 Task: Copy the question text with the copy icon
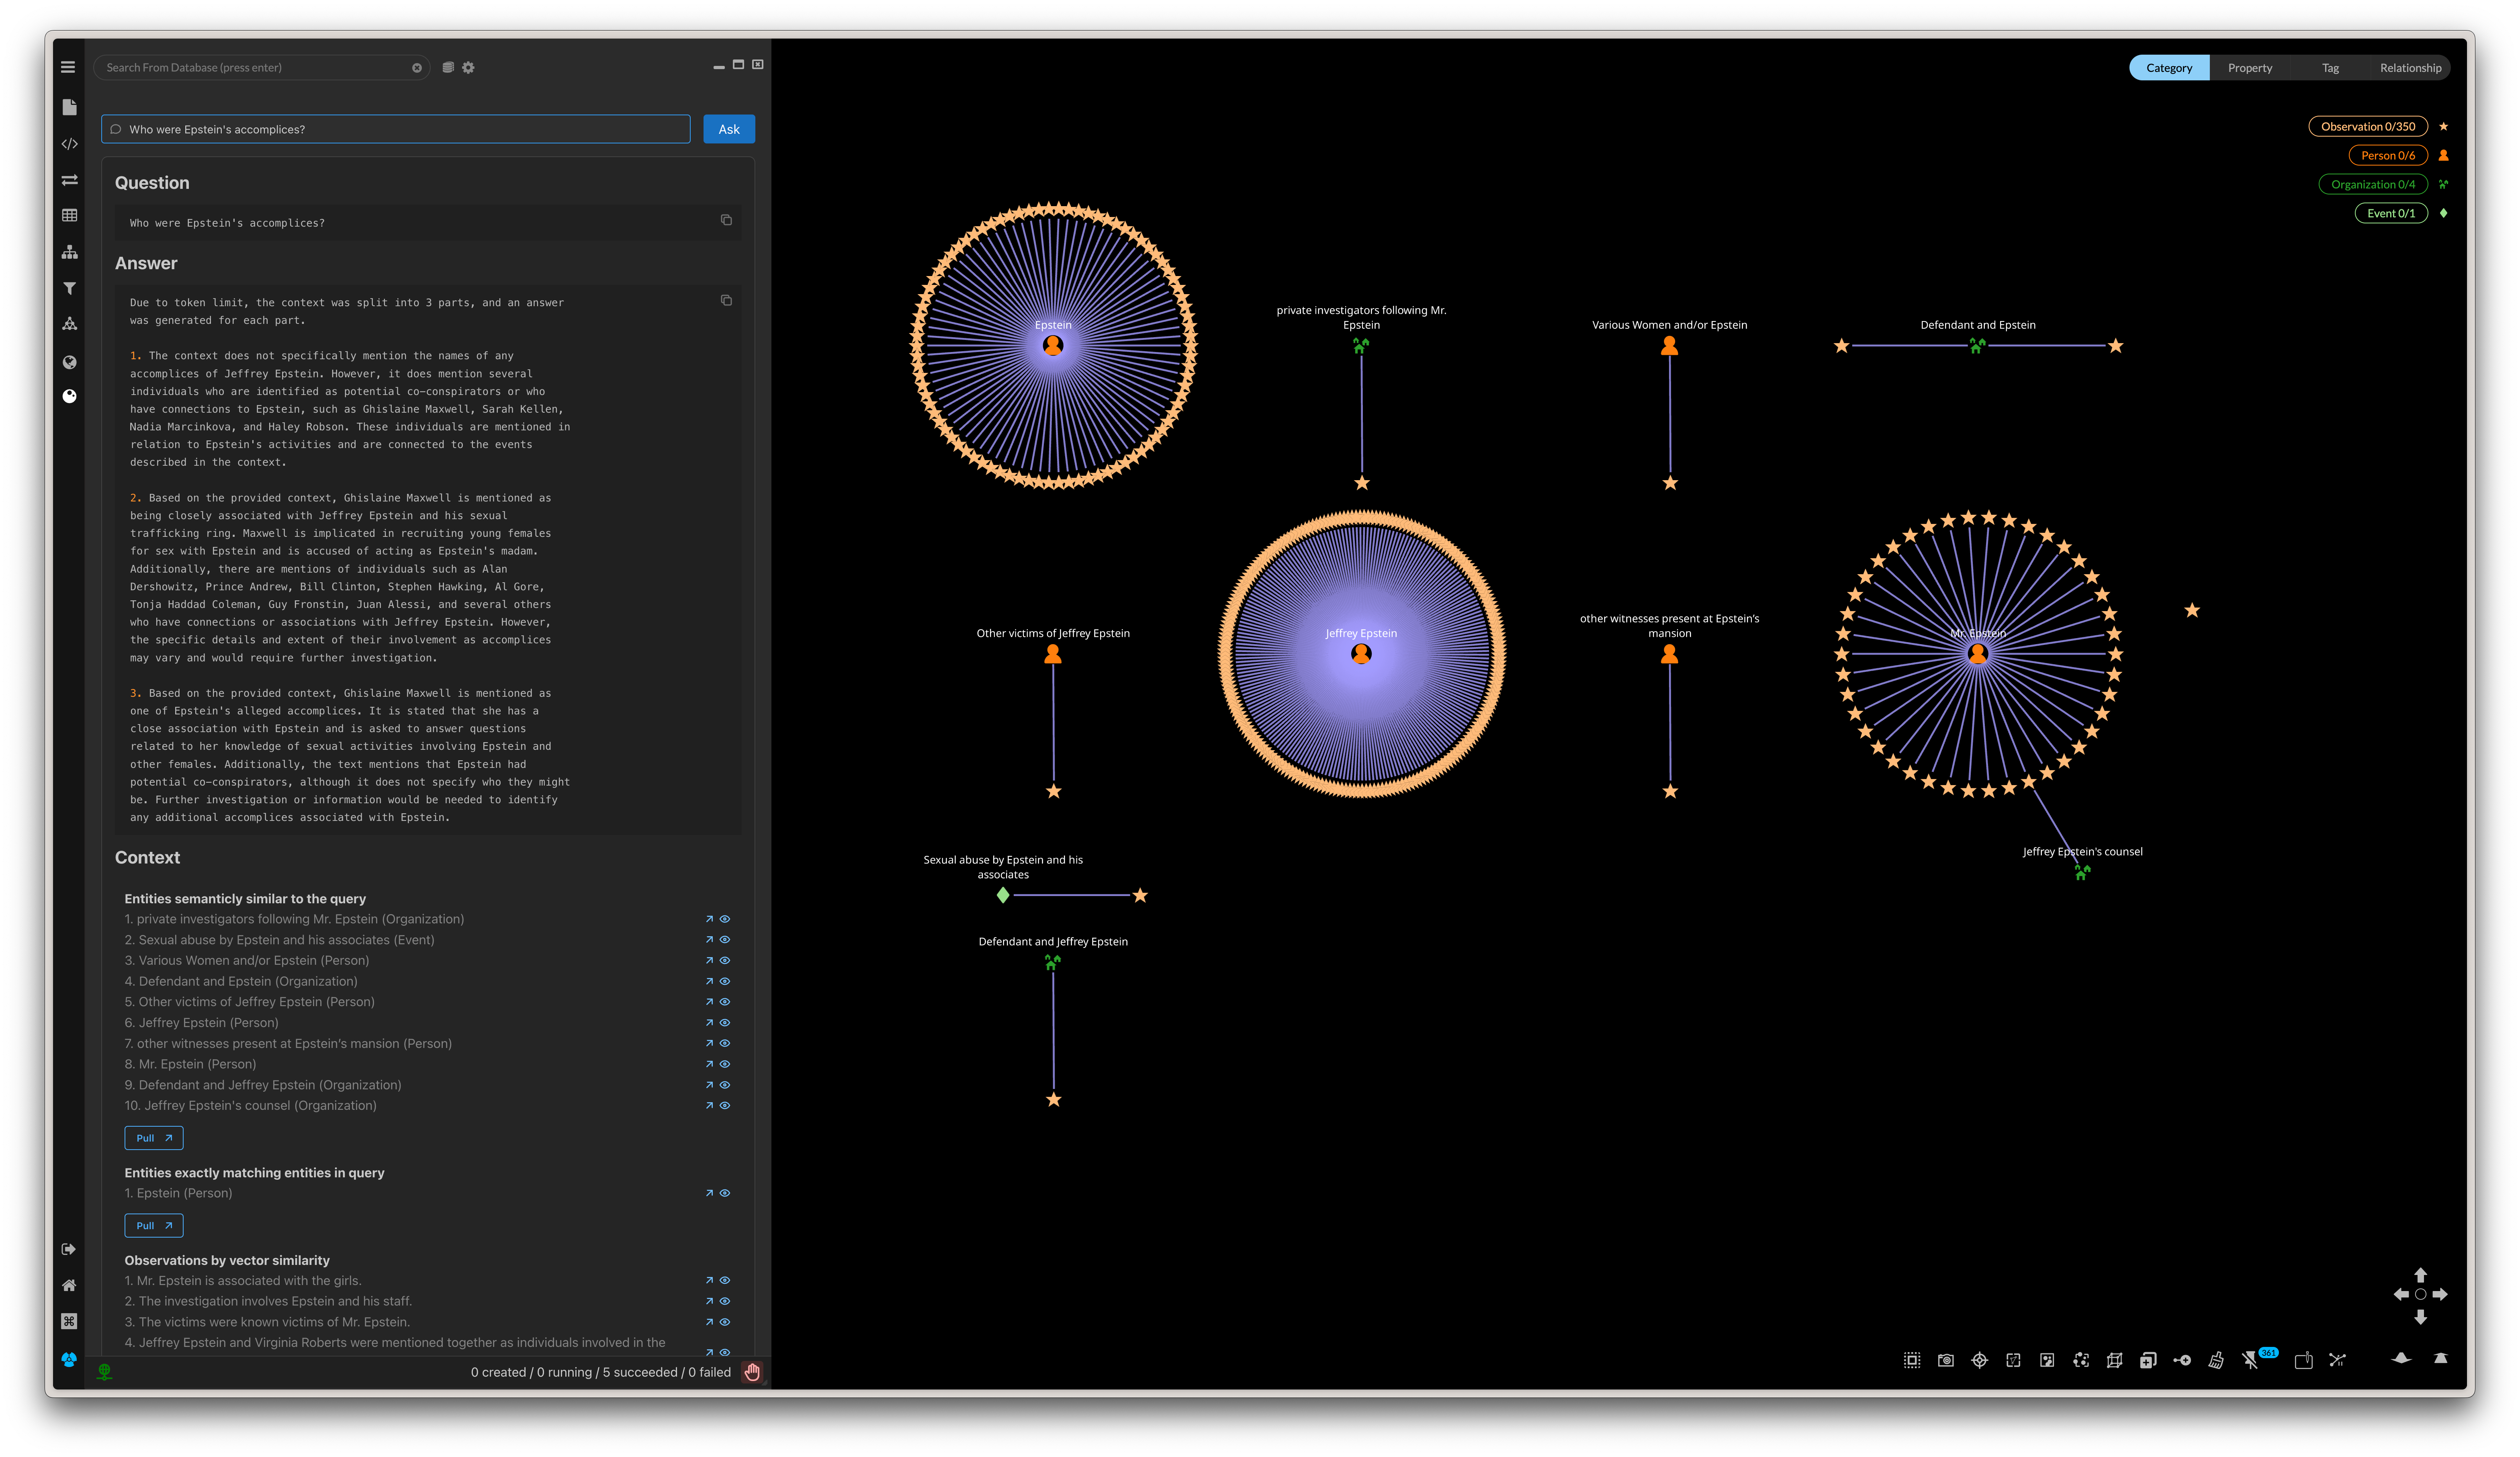click(x=726, y=220)
